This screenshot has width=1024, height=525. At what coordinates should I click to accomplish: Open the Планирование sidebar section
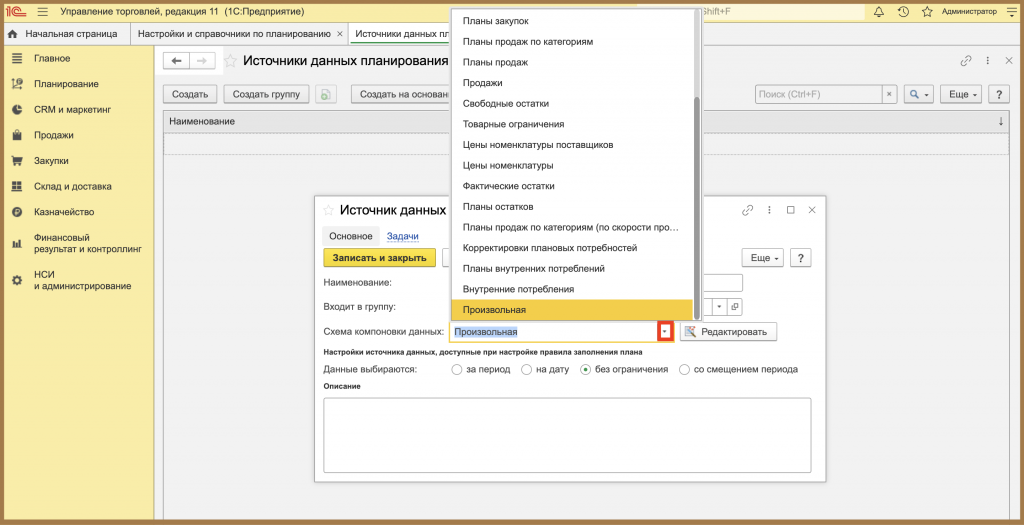(x=66, y=84)
